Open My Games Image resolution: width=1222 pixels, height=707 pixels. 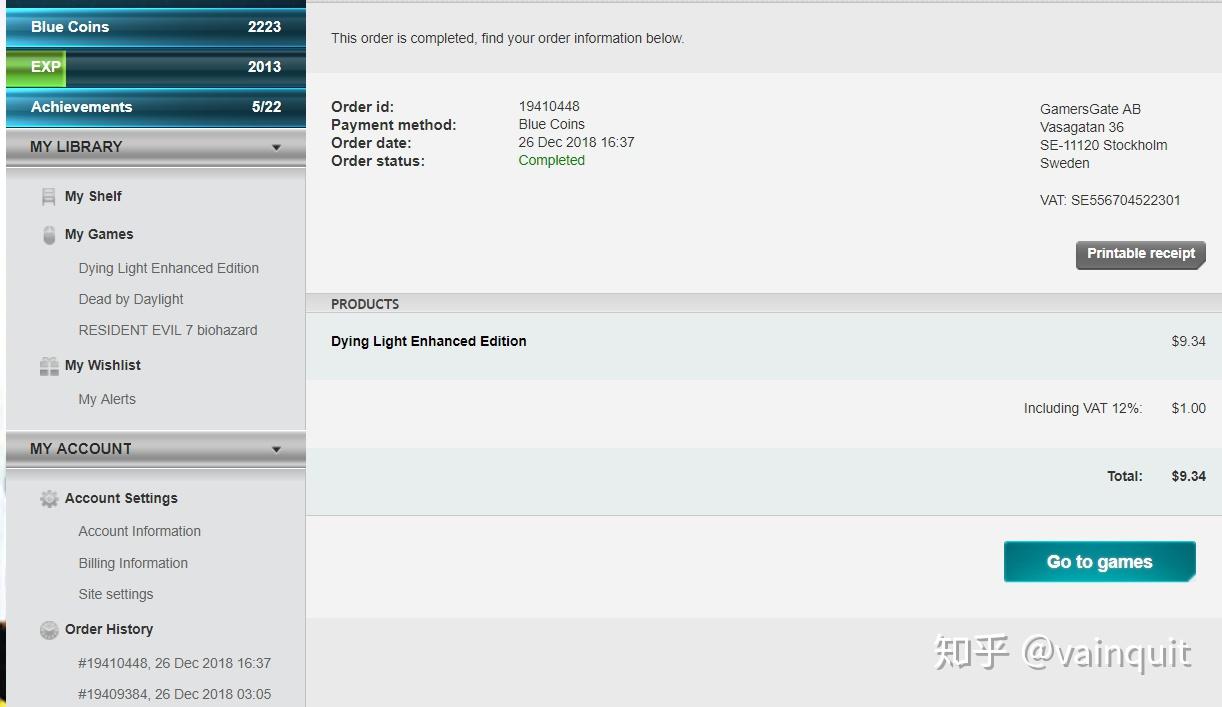(x=99, y=234)
